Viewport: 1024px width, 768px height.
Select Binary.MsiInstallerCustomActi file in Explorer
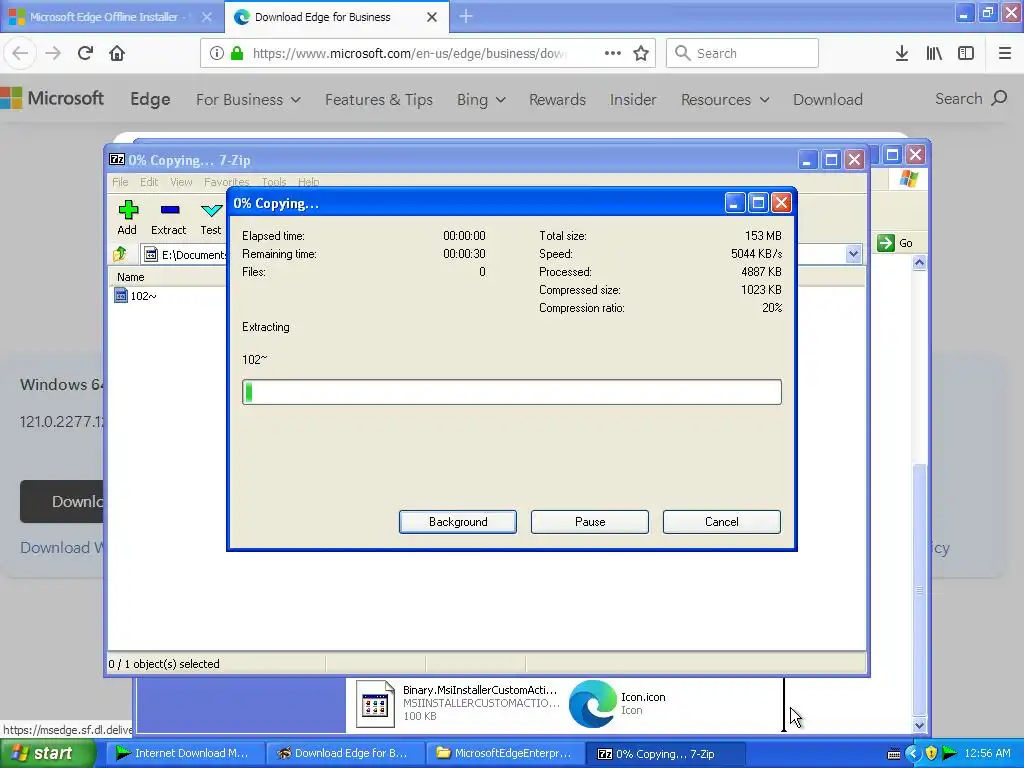(x=457, y=703)
